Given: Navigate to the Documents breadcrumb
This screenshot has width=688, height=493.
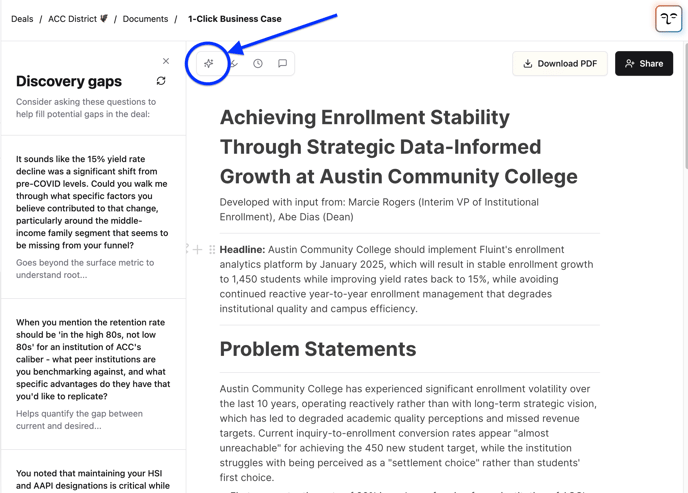Looking at the screenshot, I should click(145, 19).
